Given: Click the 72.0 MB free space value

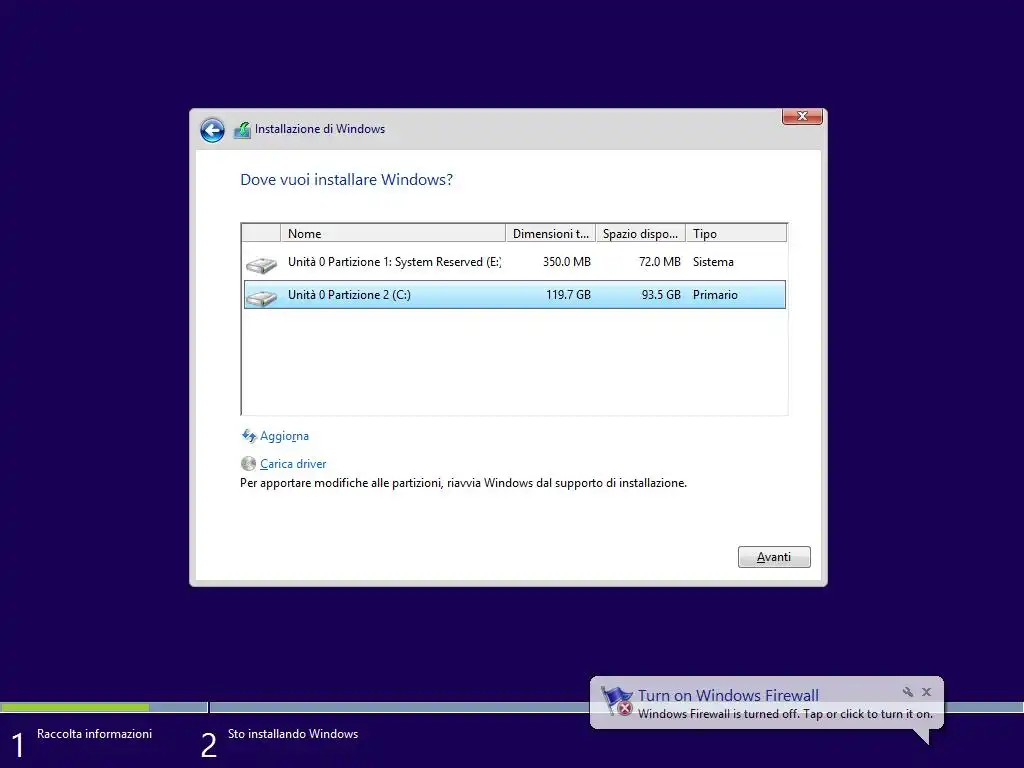Looking at the screenshot, I should (x=660, y=262).
